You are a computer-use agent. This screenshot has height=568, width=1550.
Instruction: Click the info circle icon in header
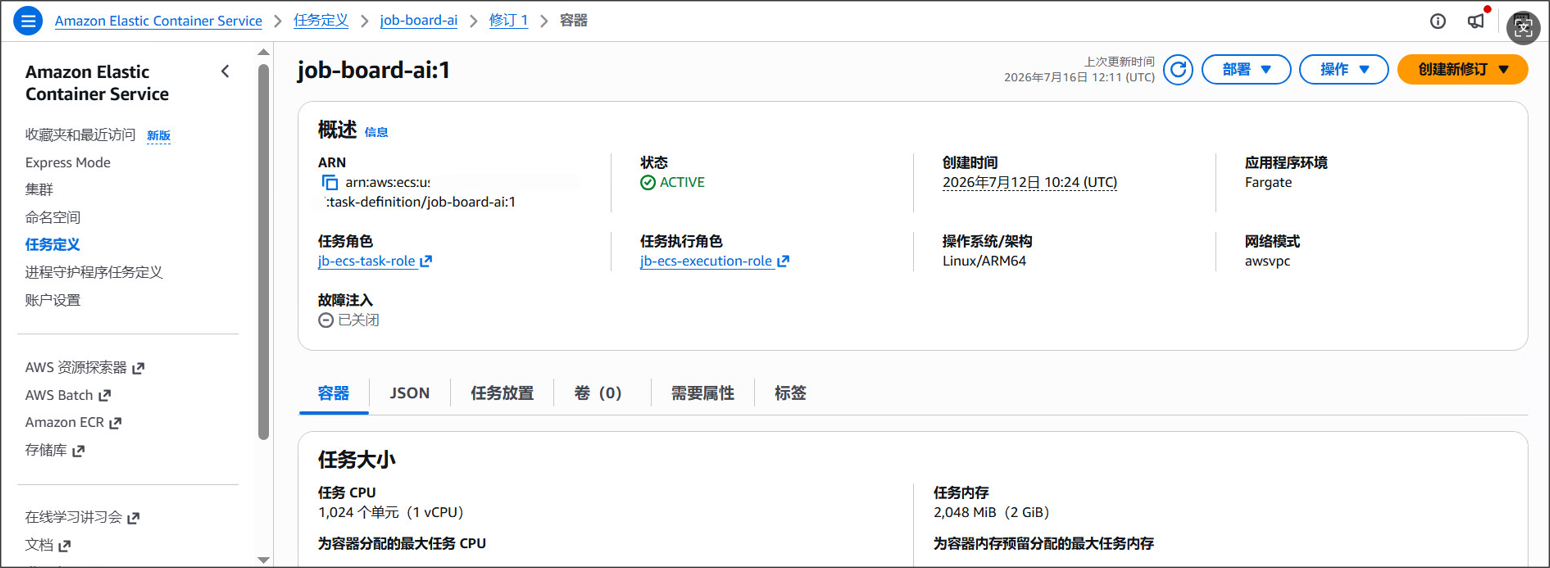[1438, 21]
